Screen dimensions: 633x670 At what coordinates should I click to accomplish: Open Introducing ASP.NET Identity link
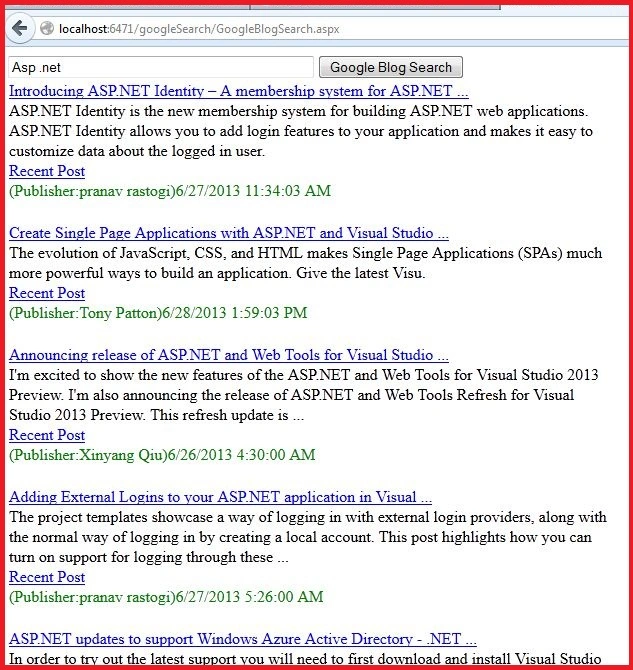(238, 91)
